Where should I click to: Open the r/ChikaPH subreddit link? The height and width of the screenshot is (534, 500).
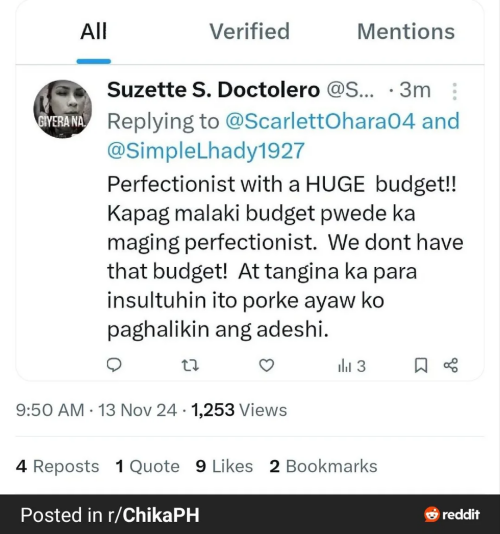(153, 515)
